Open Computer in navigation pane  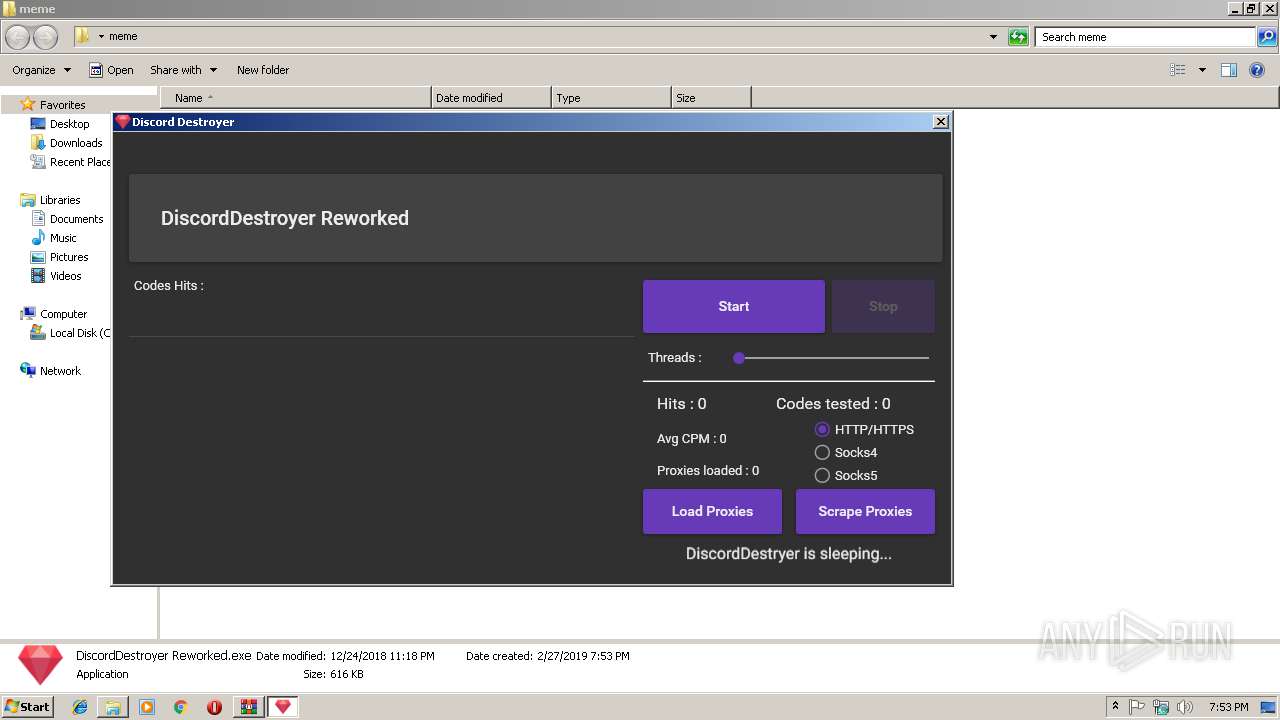[63, 314]
